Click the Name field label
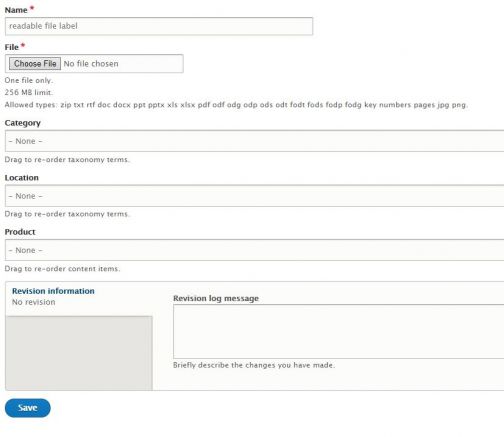This screenshot has width=504, height=437. (16, 10)
